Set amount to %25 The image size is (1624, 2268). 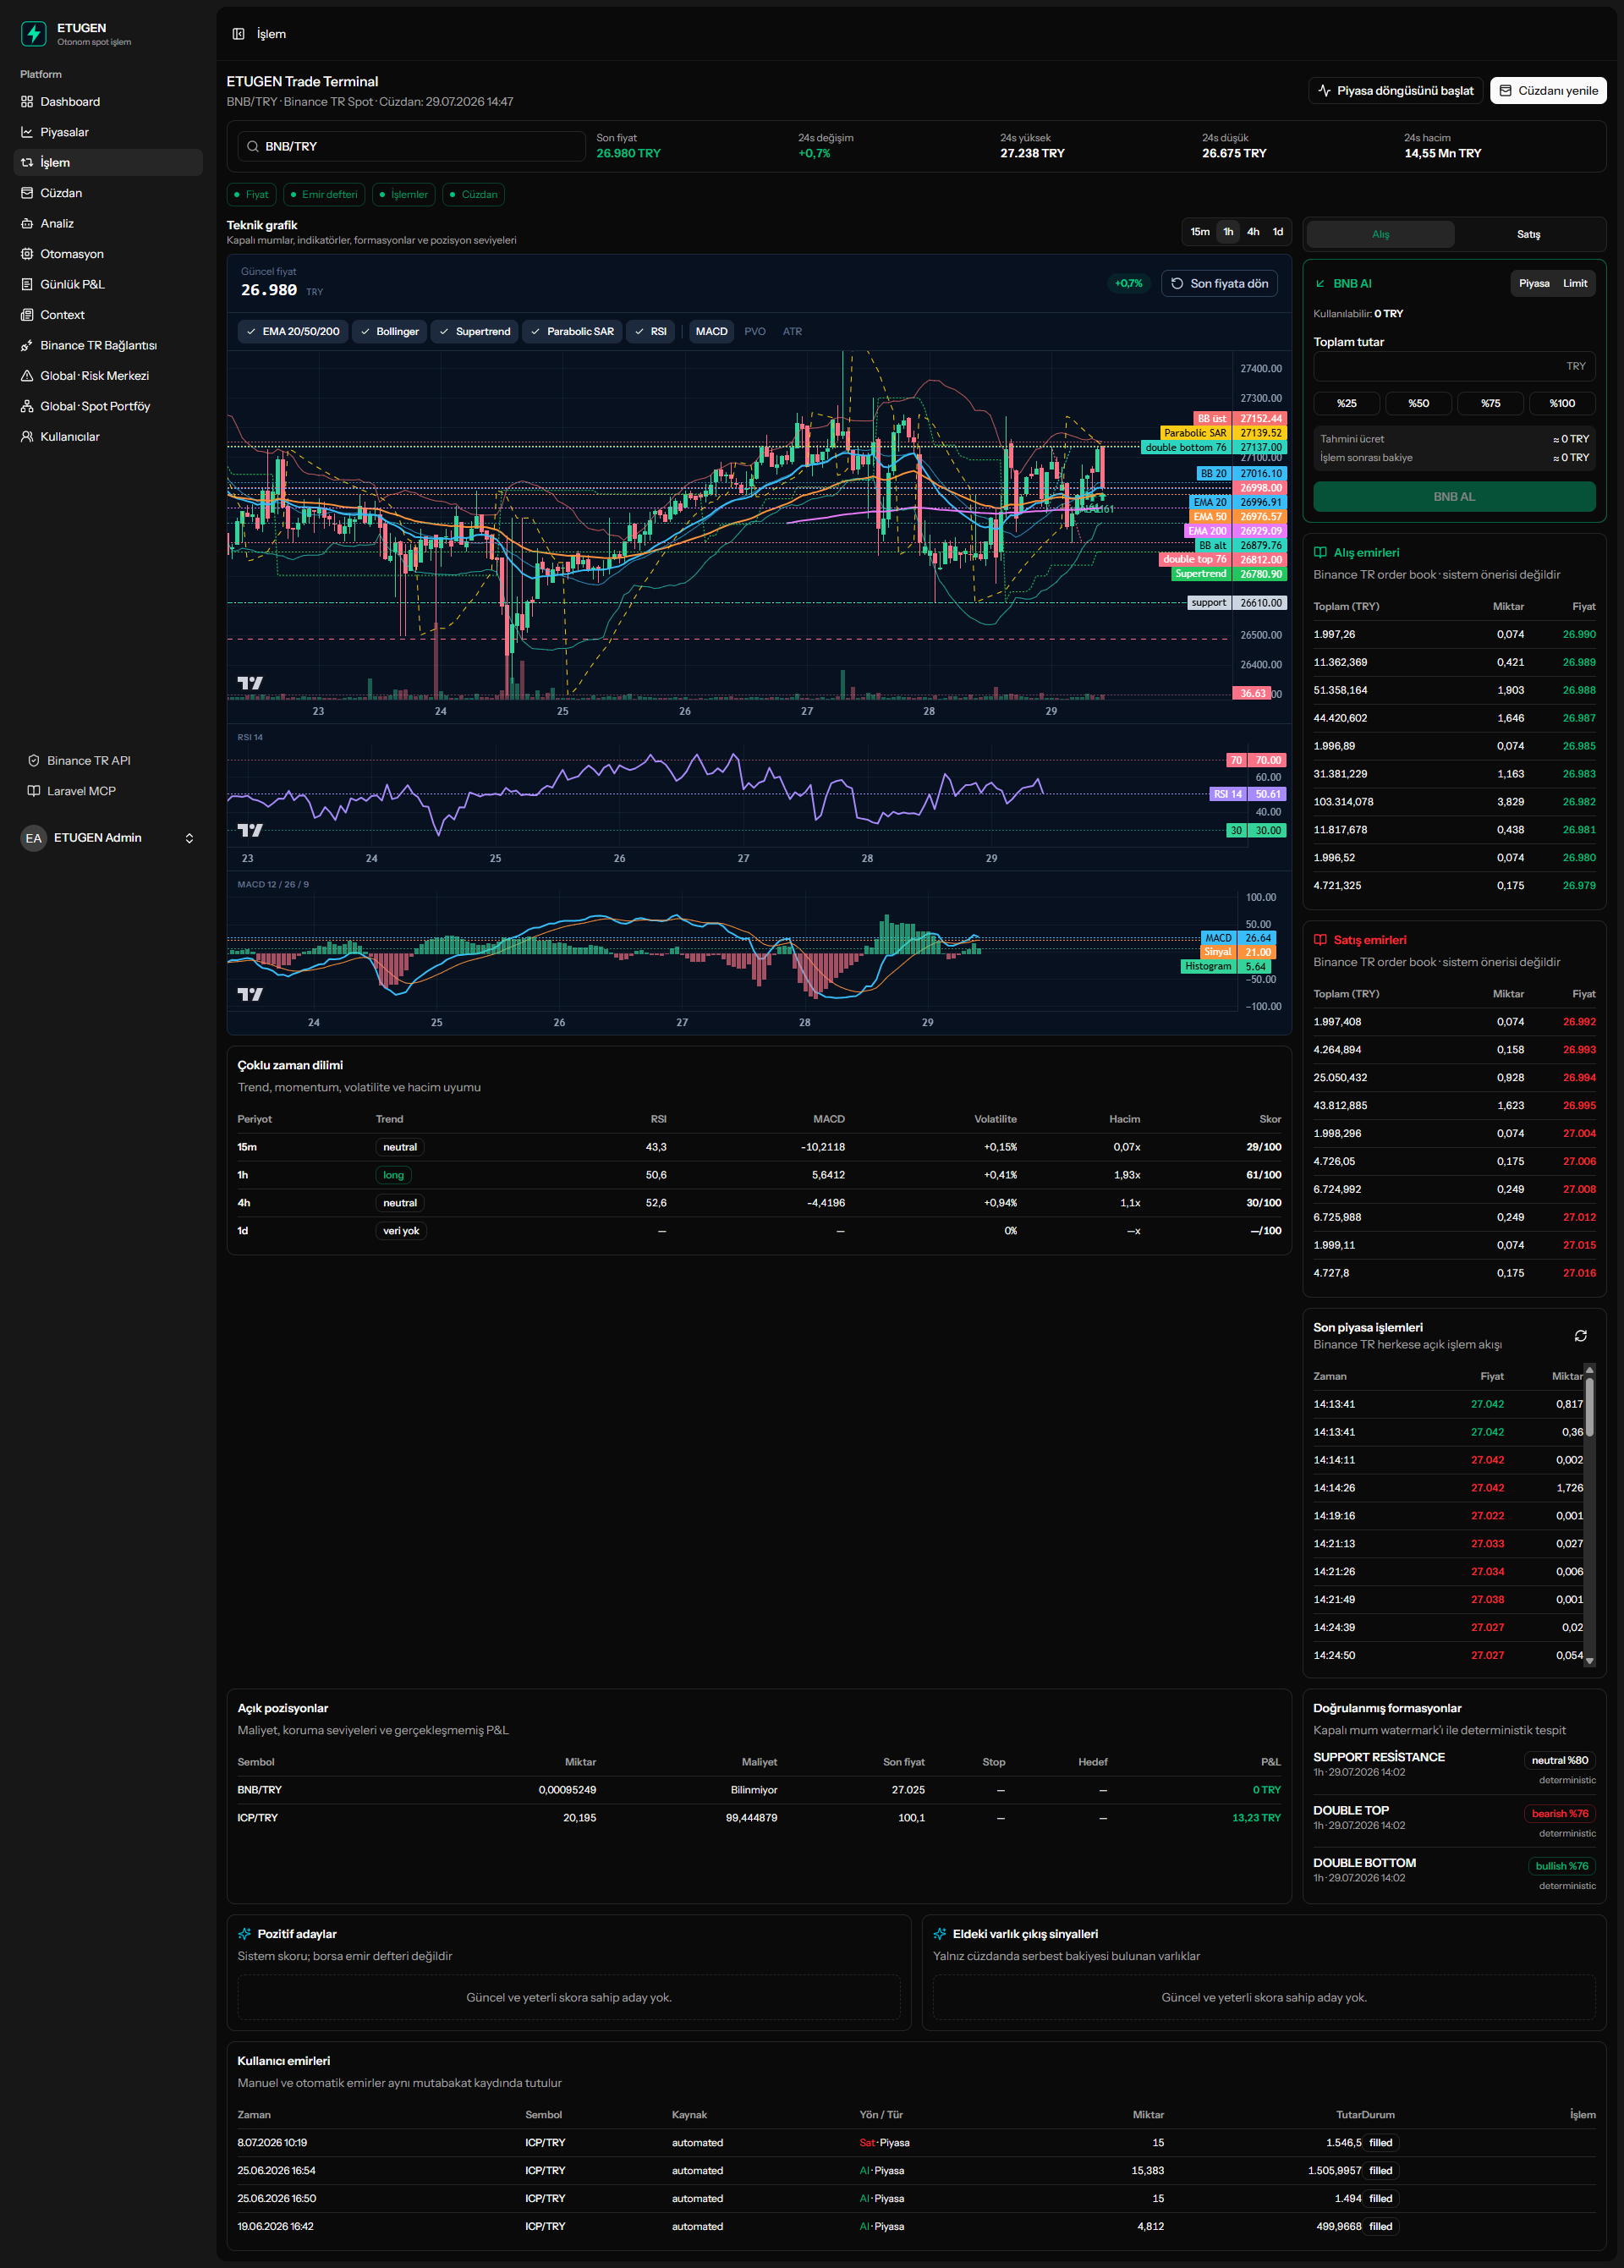click(x=1347, y=404)
